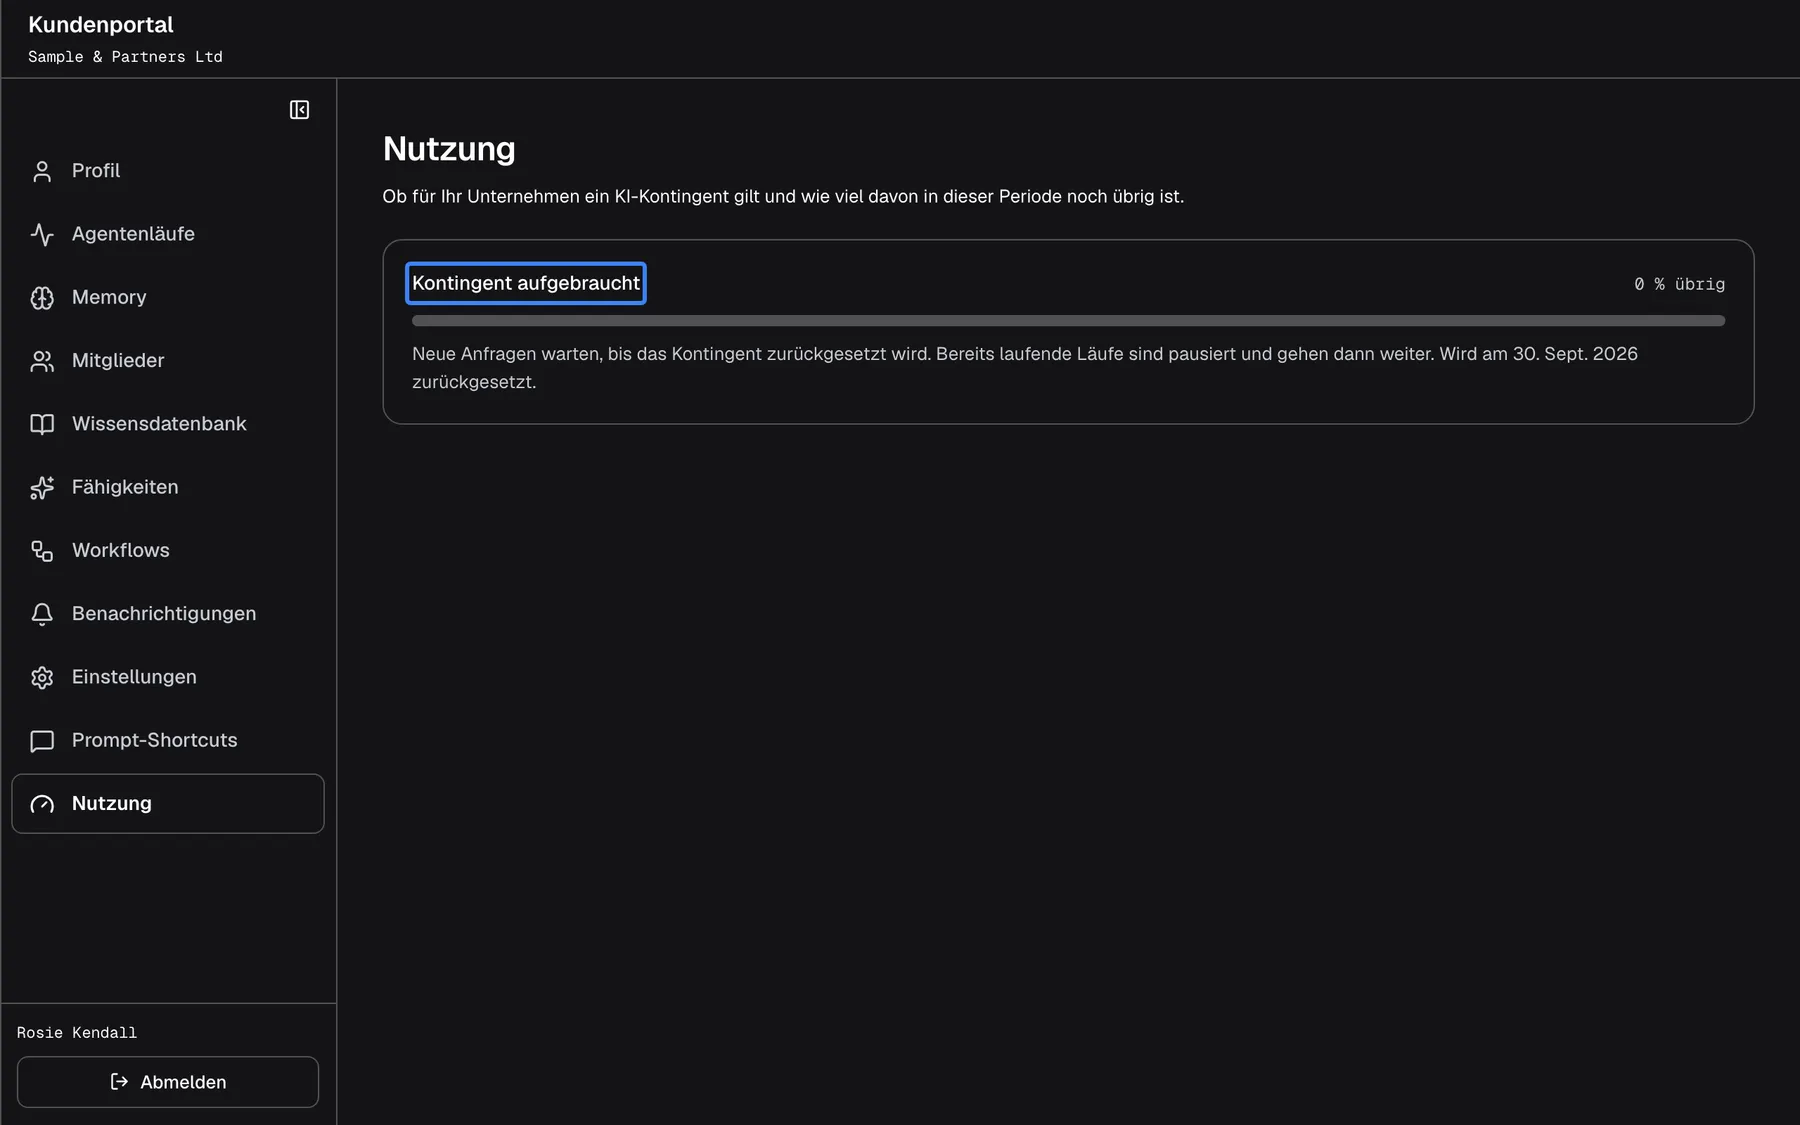The image size is (1800, 1125).
Task: Click the Mitglieder people icon
Action: pos(42,361)
